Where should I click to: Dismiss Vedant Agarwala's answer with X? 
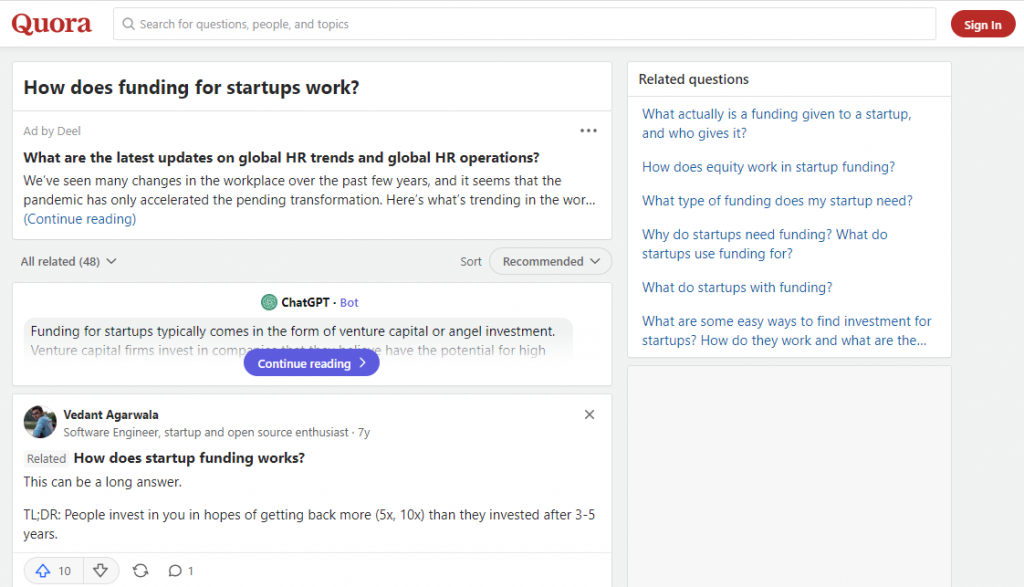589,415
